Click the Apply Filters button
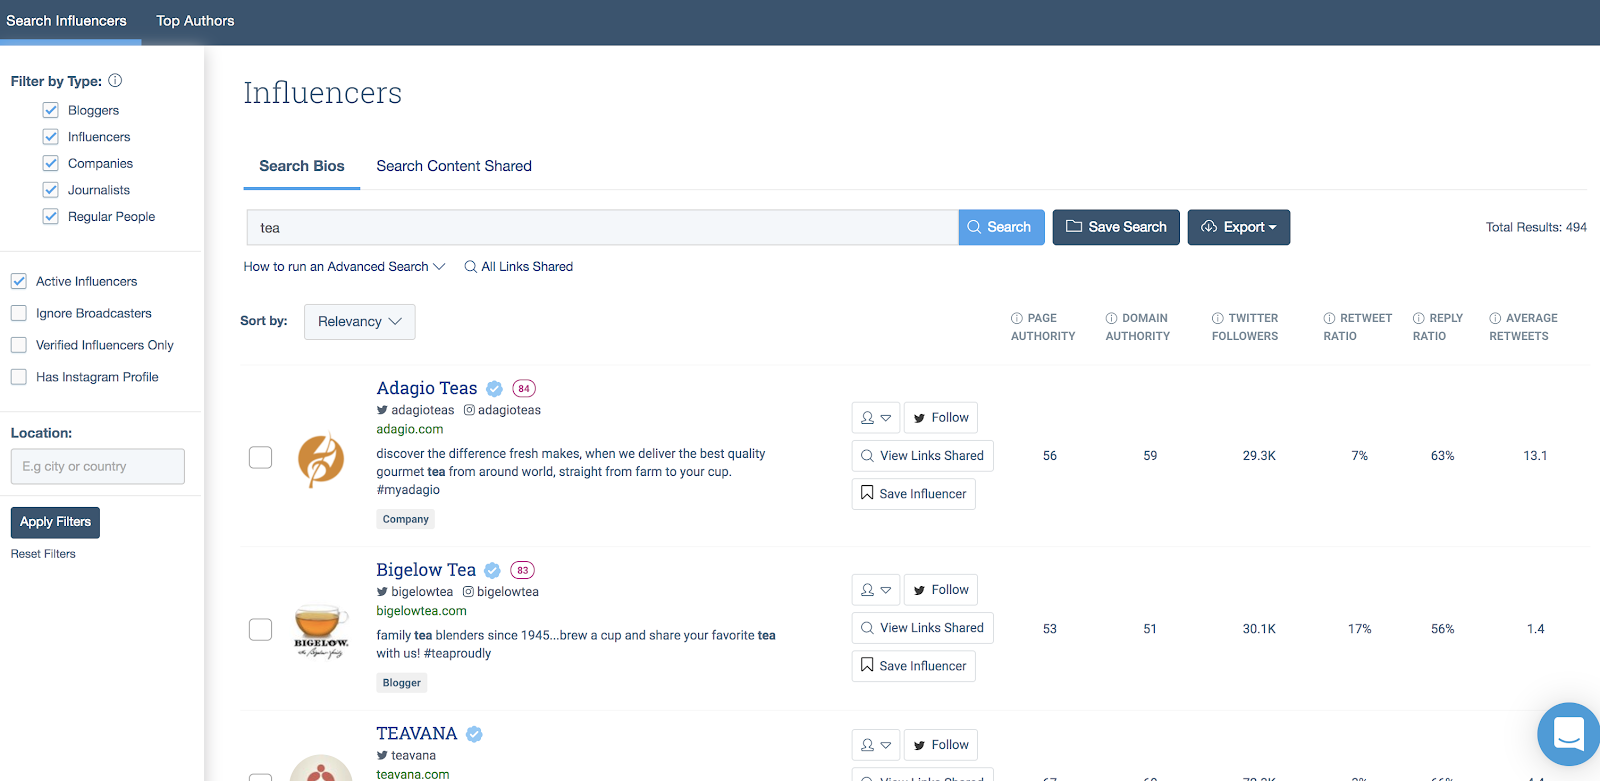The image size is (1600, 781). (55, 522)
